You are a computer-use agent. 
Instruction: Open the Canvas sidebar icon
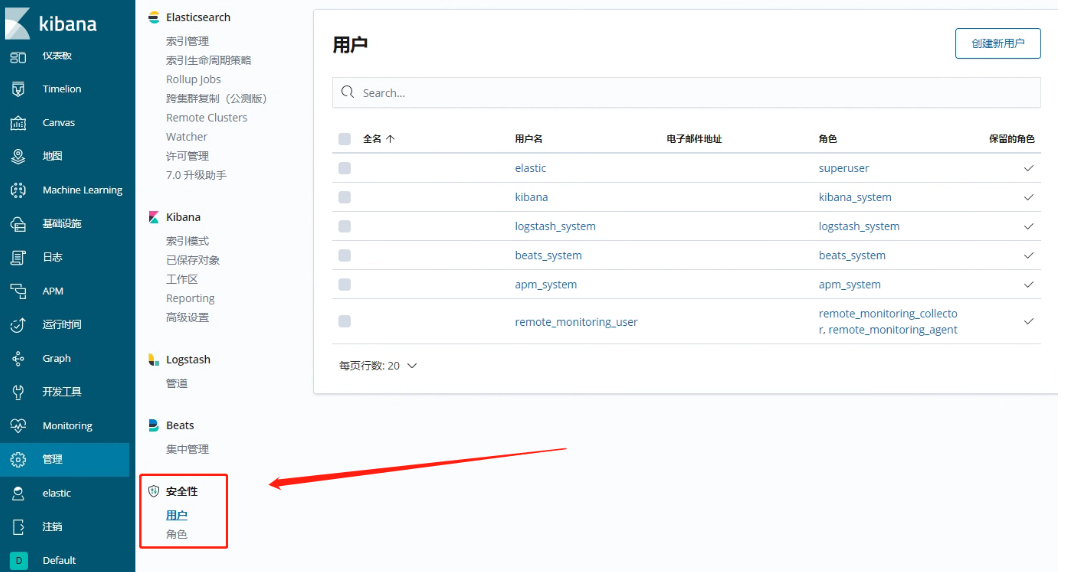tap(18, 123)
